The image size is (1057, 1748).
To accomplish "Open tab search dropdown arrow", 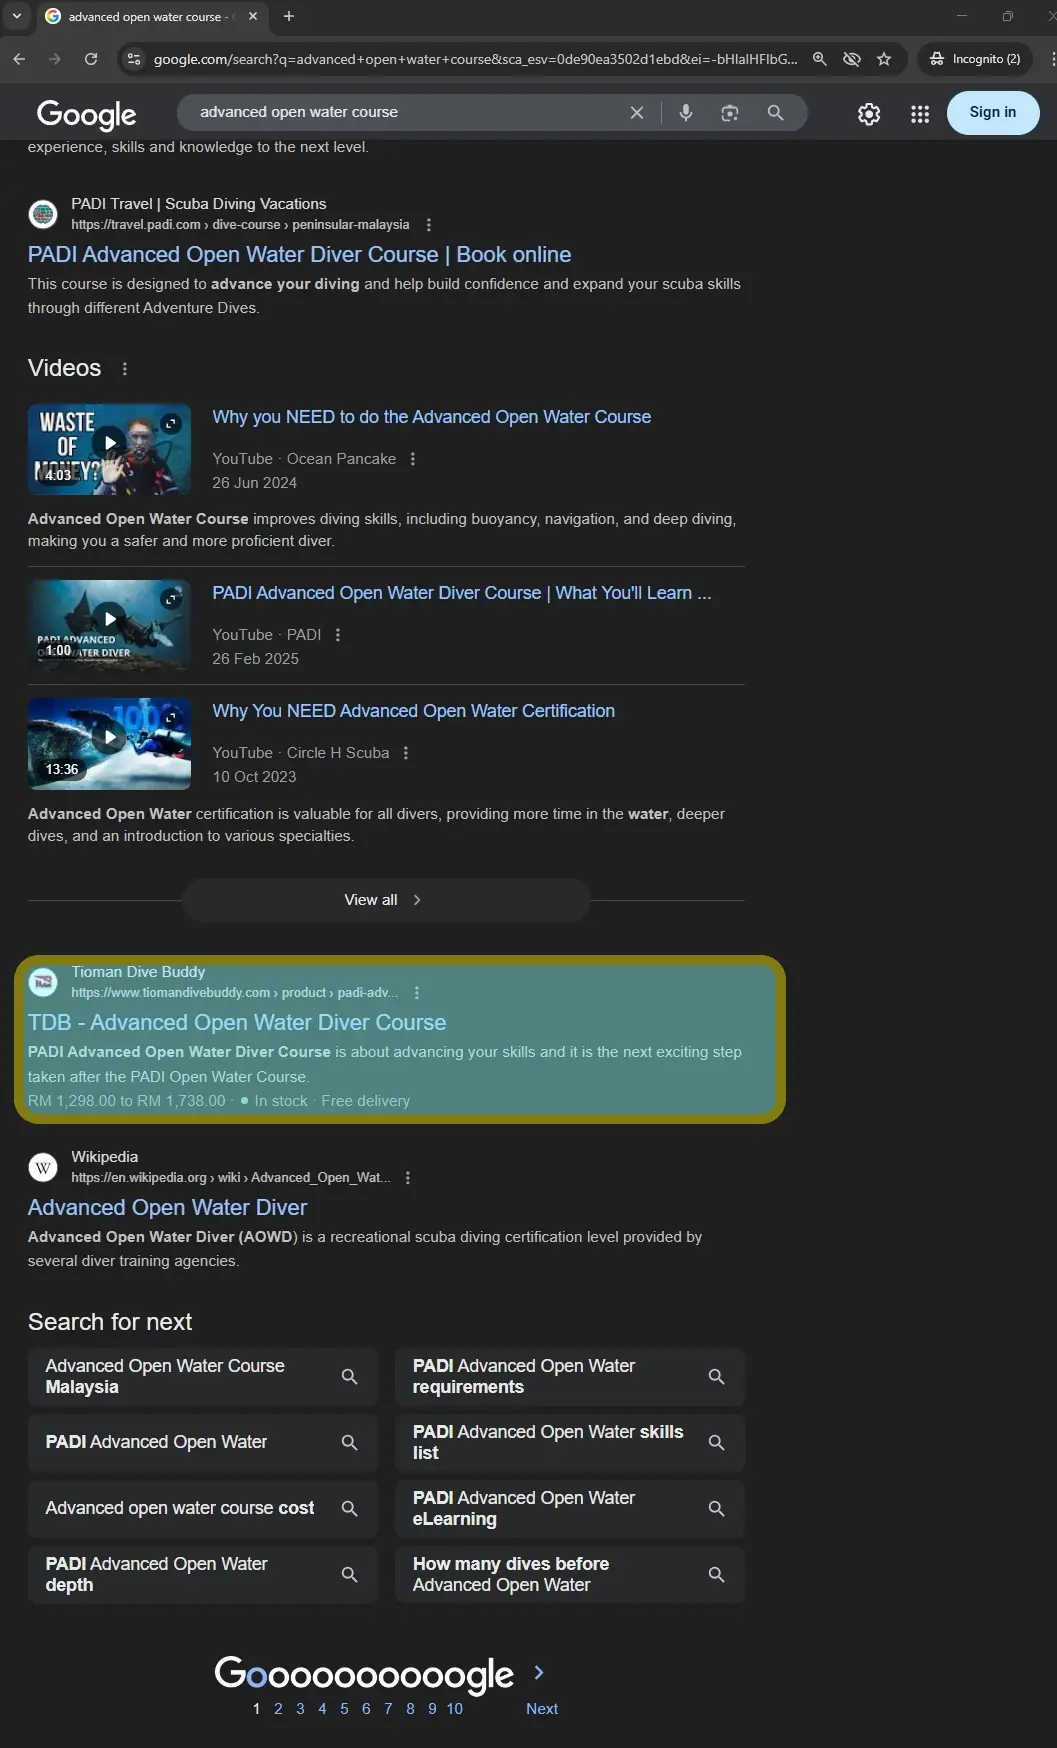I will click(x=16, y=16).
